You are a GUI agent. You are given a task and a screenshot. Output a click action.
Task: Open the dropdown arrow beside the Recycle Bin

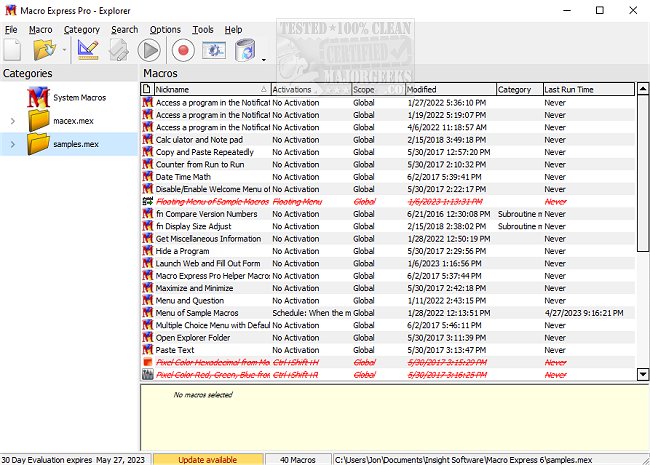264,60
